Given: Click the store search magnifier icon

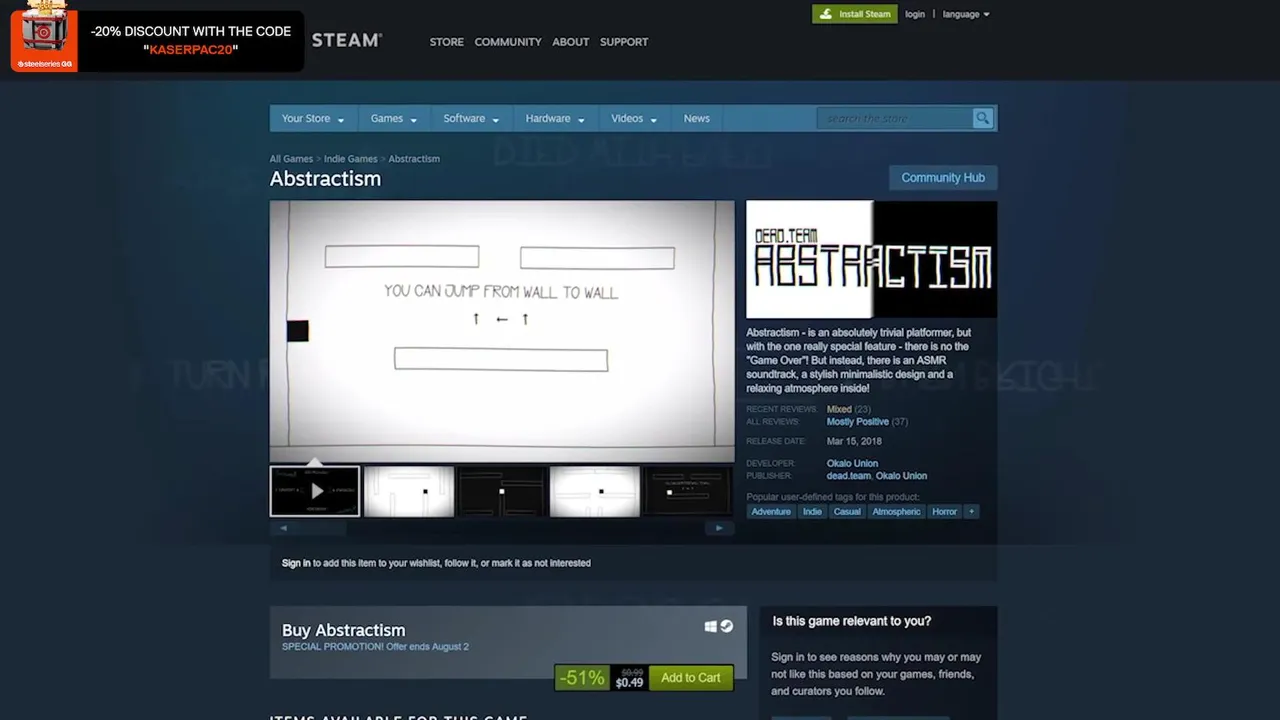Looking at the screenshot, I should click(983, 118).
